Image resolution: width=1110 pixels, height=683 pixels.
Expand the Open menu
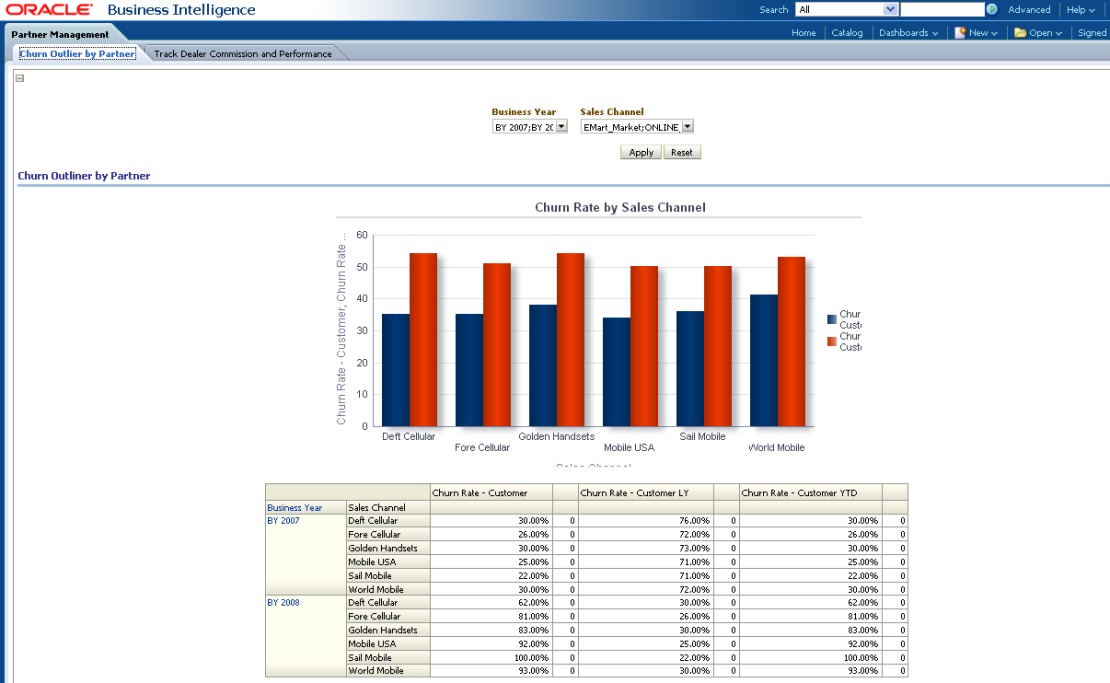(1045, 33)
